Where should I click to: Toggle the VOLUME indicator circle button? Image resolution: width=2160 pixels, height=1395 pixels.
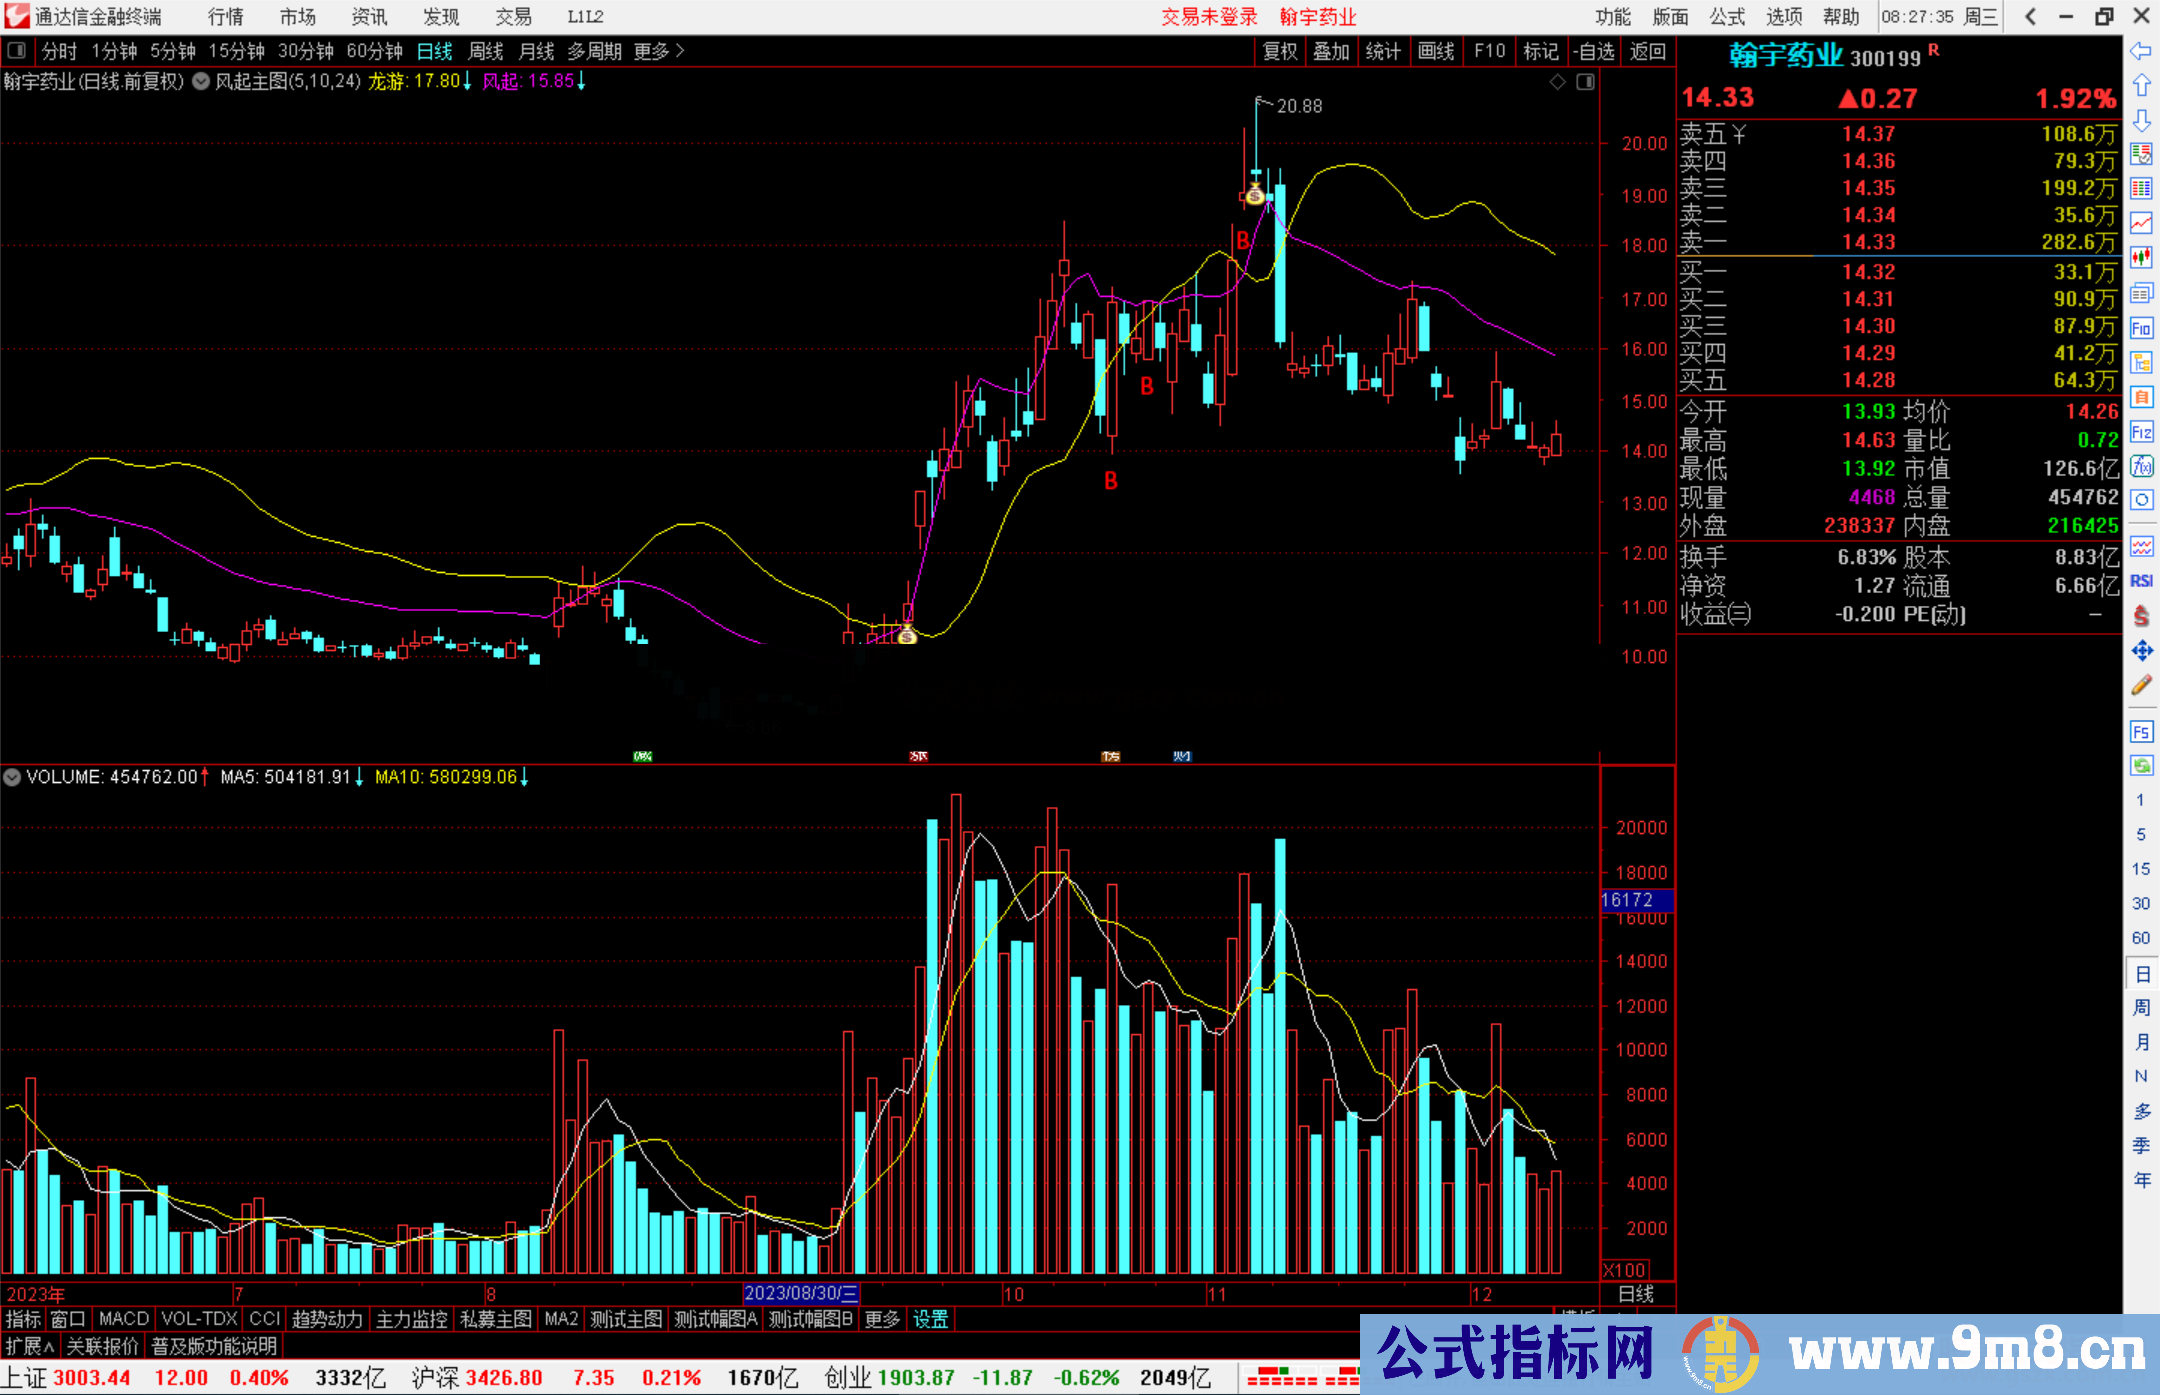(x=12, y=777)
